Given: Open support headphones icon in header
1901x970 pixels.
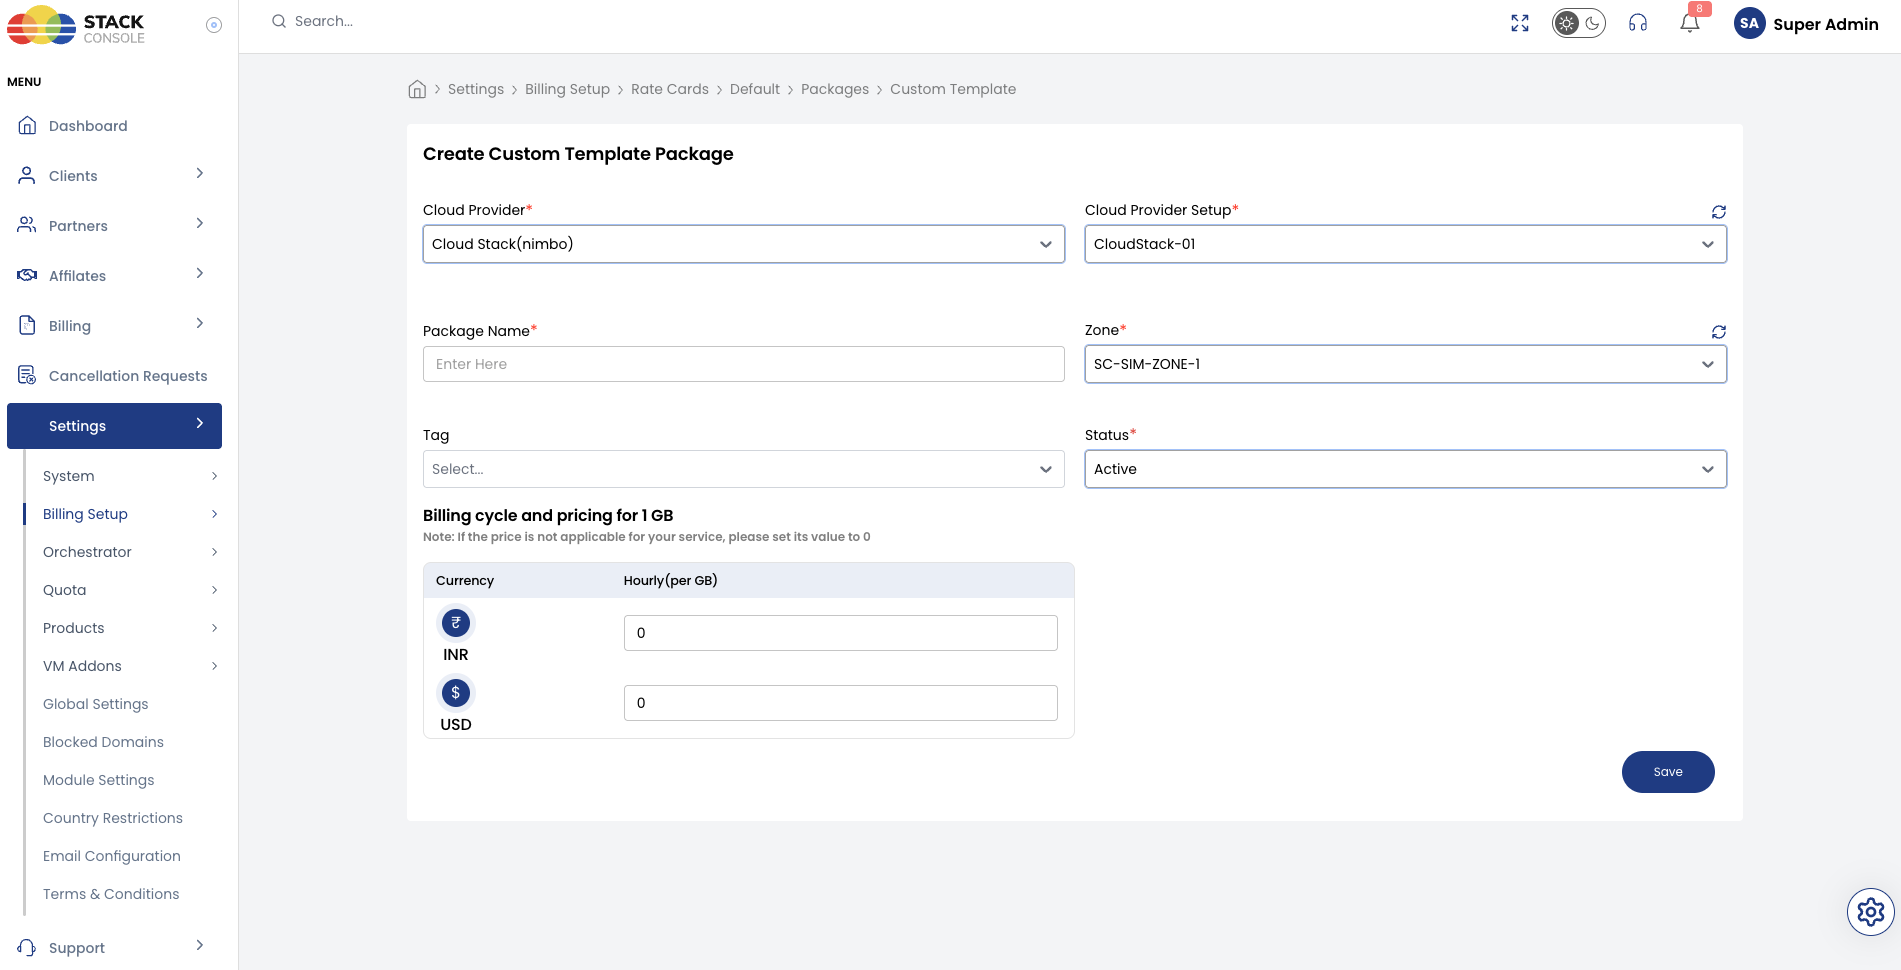Looking at the screenshot, I should pos(1638,23).
